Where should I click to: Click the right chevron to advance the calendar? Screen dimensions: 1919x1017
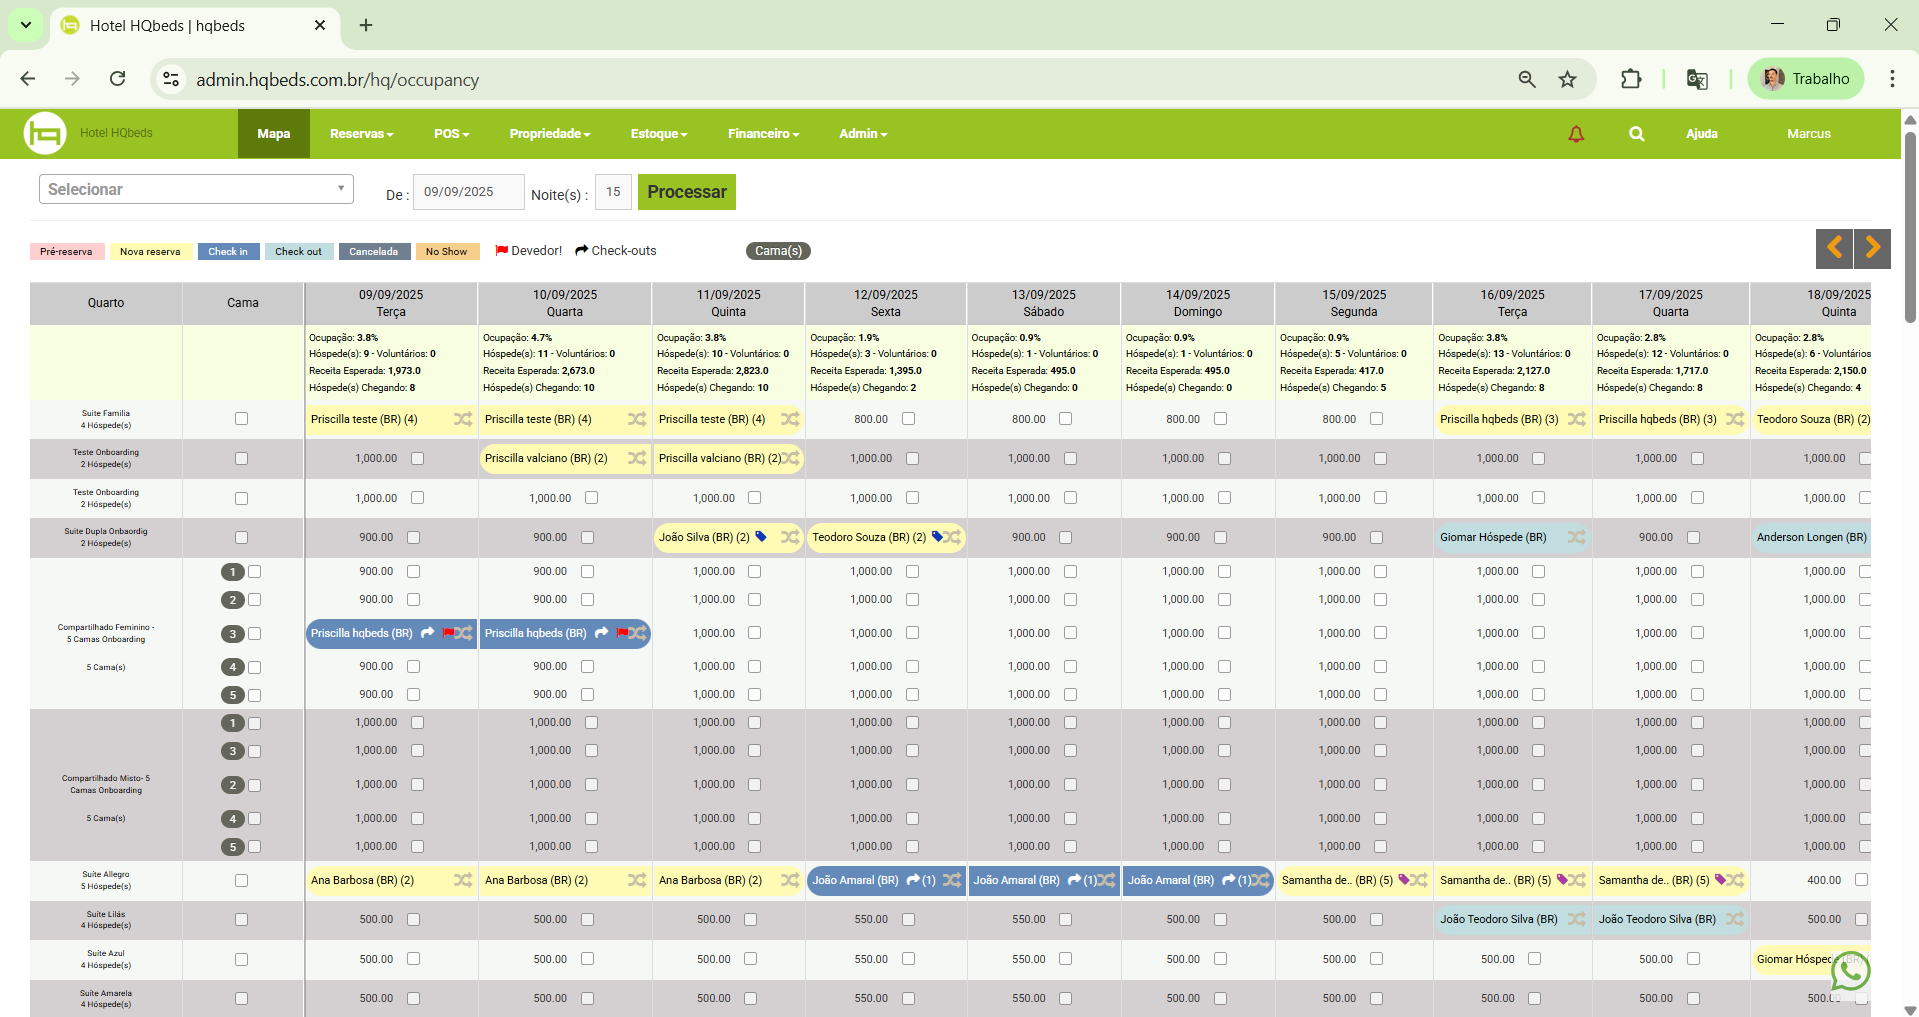(1872, 248)
